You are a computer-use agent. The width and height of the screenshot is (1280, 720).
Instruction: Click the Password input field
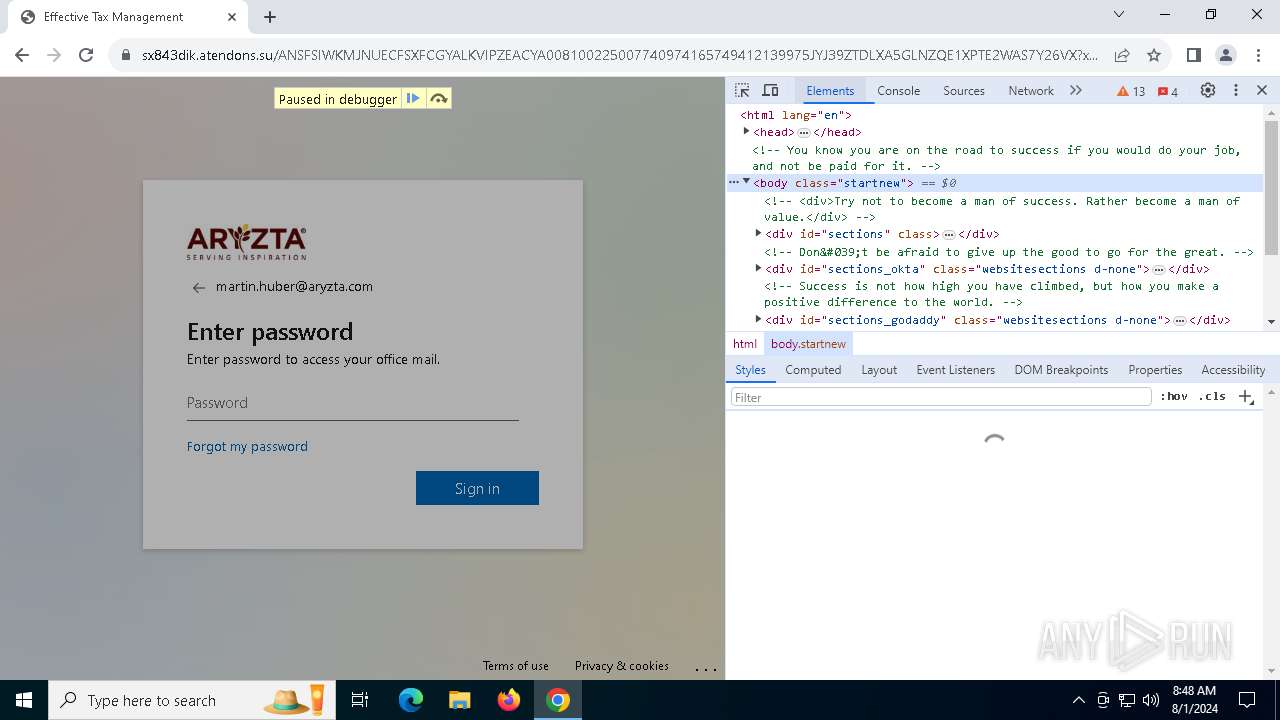coord(352,403)
